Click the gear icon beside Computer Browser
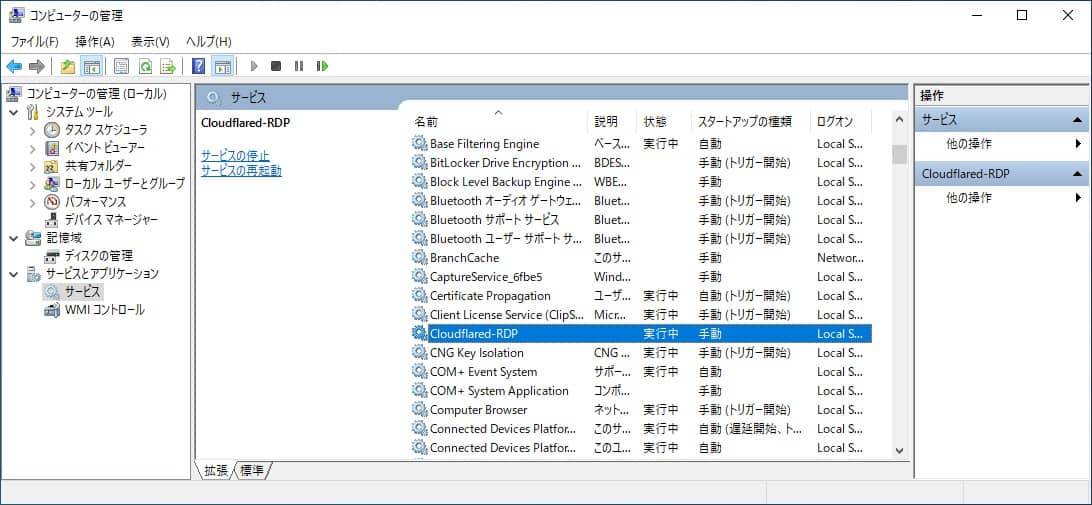1092x505 pixels. [419, 410]
